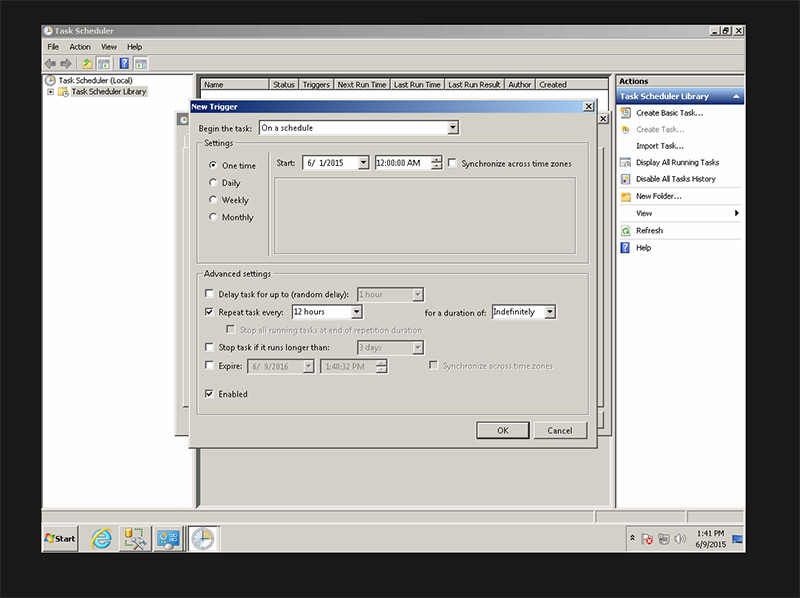Close the New Trigger dialog
Viewport: 800px width, 598px height.
[588, 106]
